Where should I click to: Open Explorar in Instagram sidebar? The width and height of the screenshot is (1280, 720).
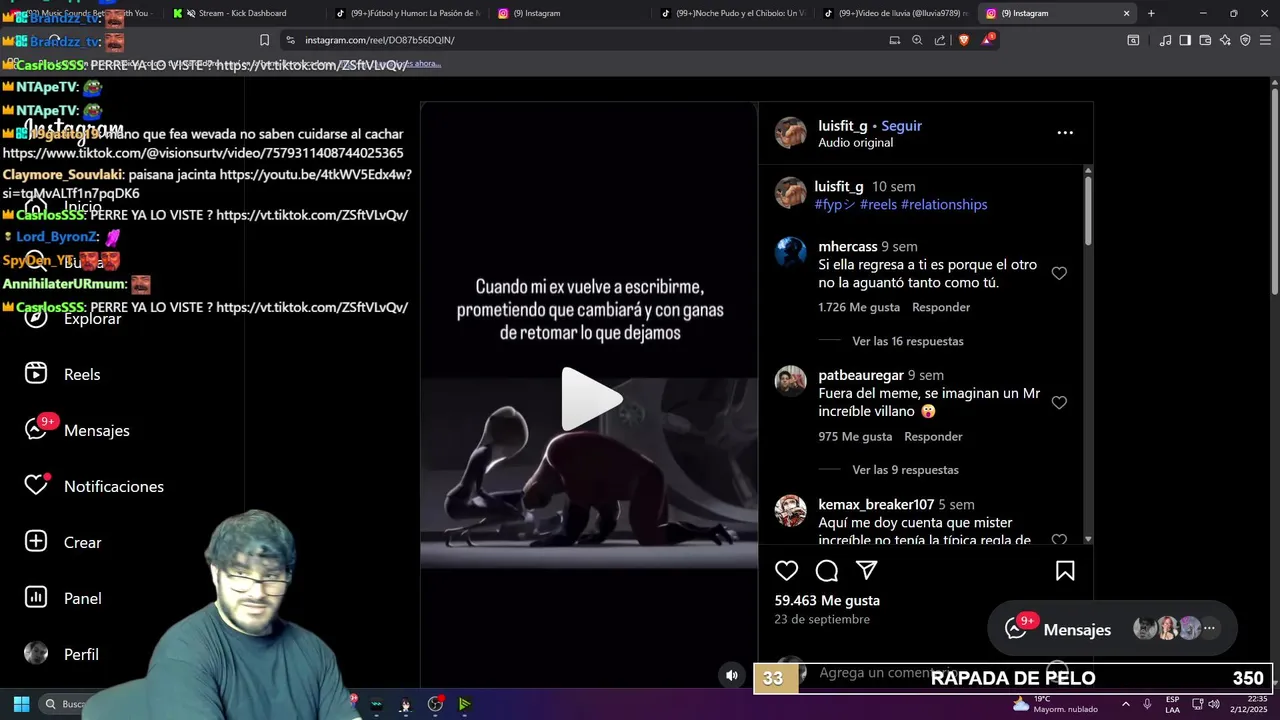tap(92, 318)
